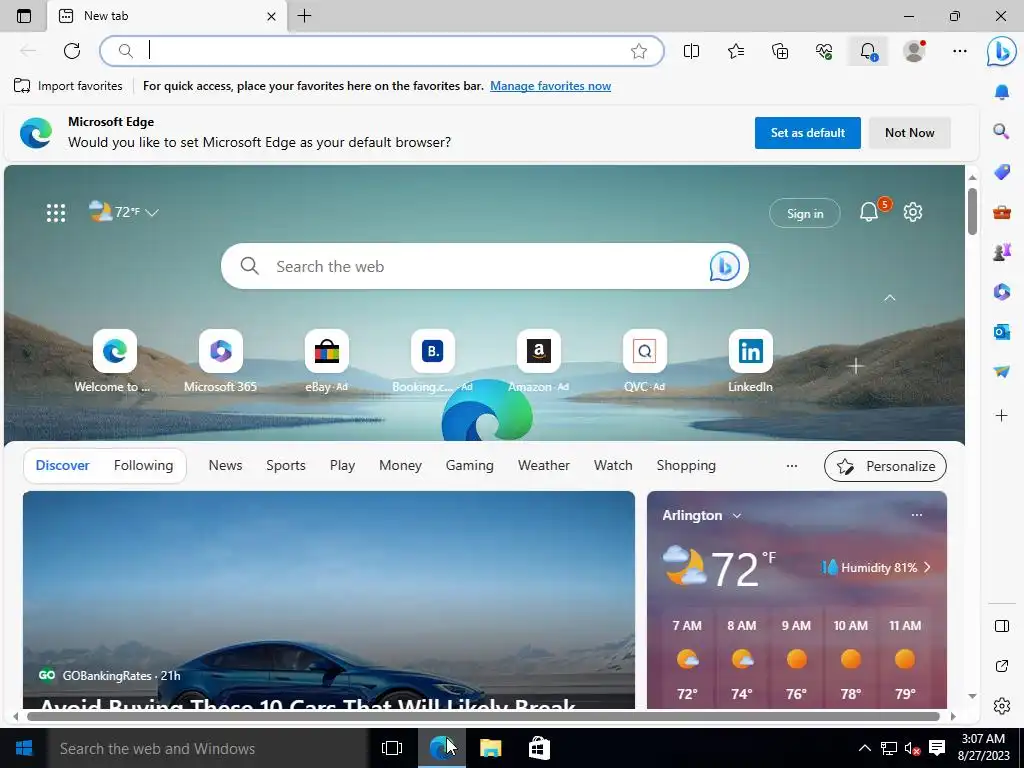Open sidebar Microsoft 365 icon
The width and height of the screenshot is (1024, 768).
pyautogui.click(x=1002, y=291)
